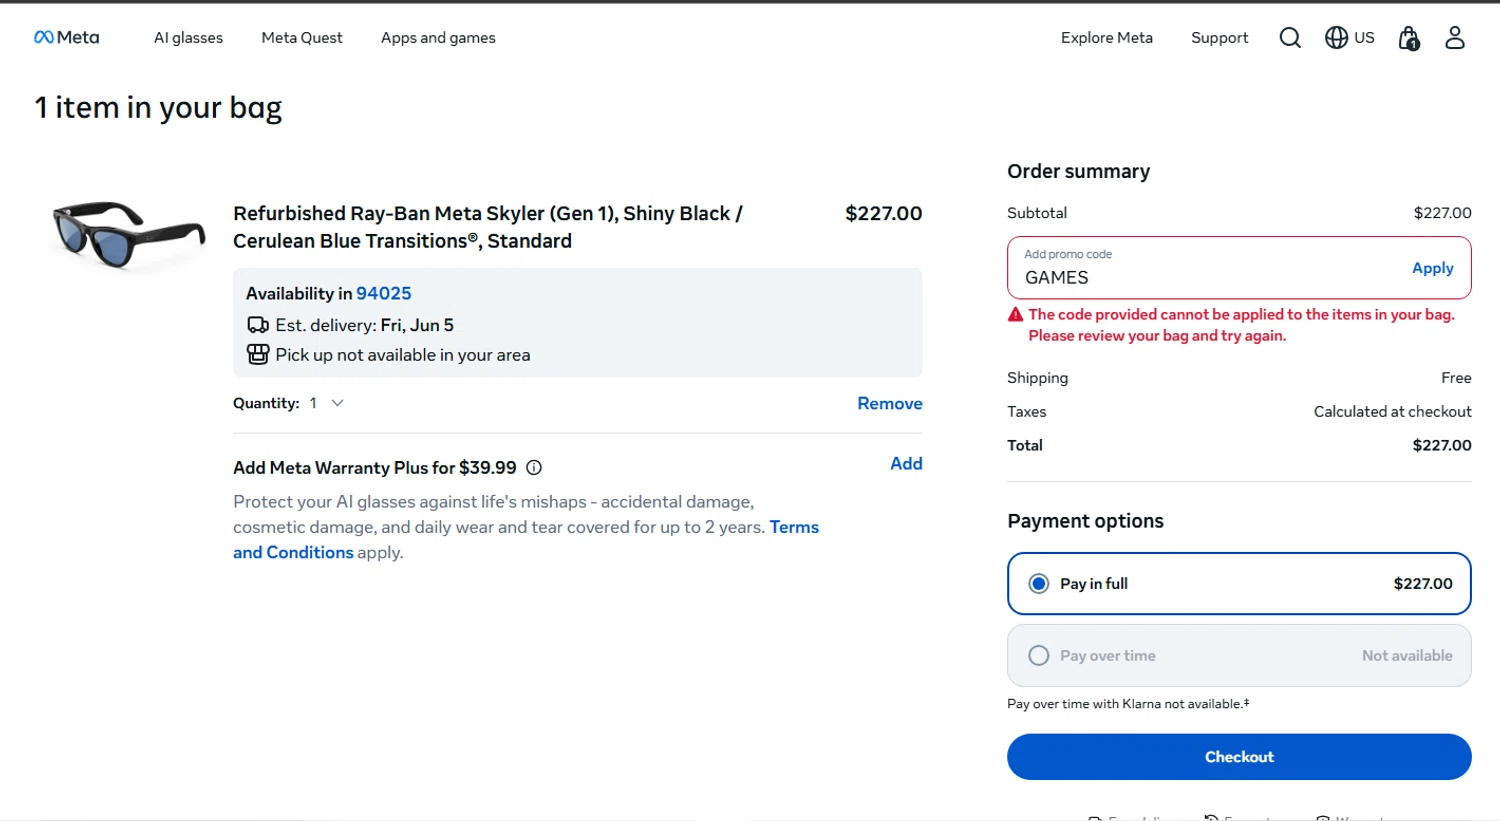Viewport: 1500px width, 821px height.
Task: Open the Ray-Ban Skyler glasses thumbnail
Action: pyautogui.click(x=129, y=236)
